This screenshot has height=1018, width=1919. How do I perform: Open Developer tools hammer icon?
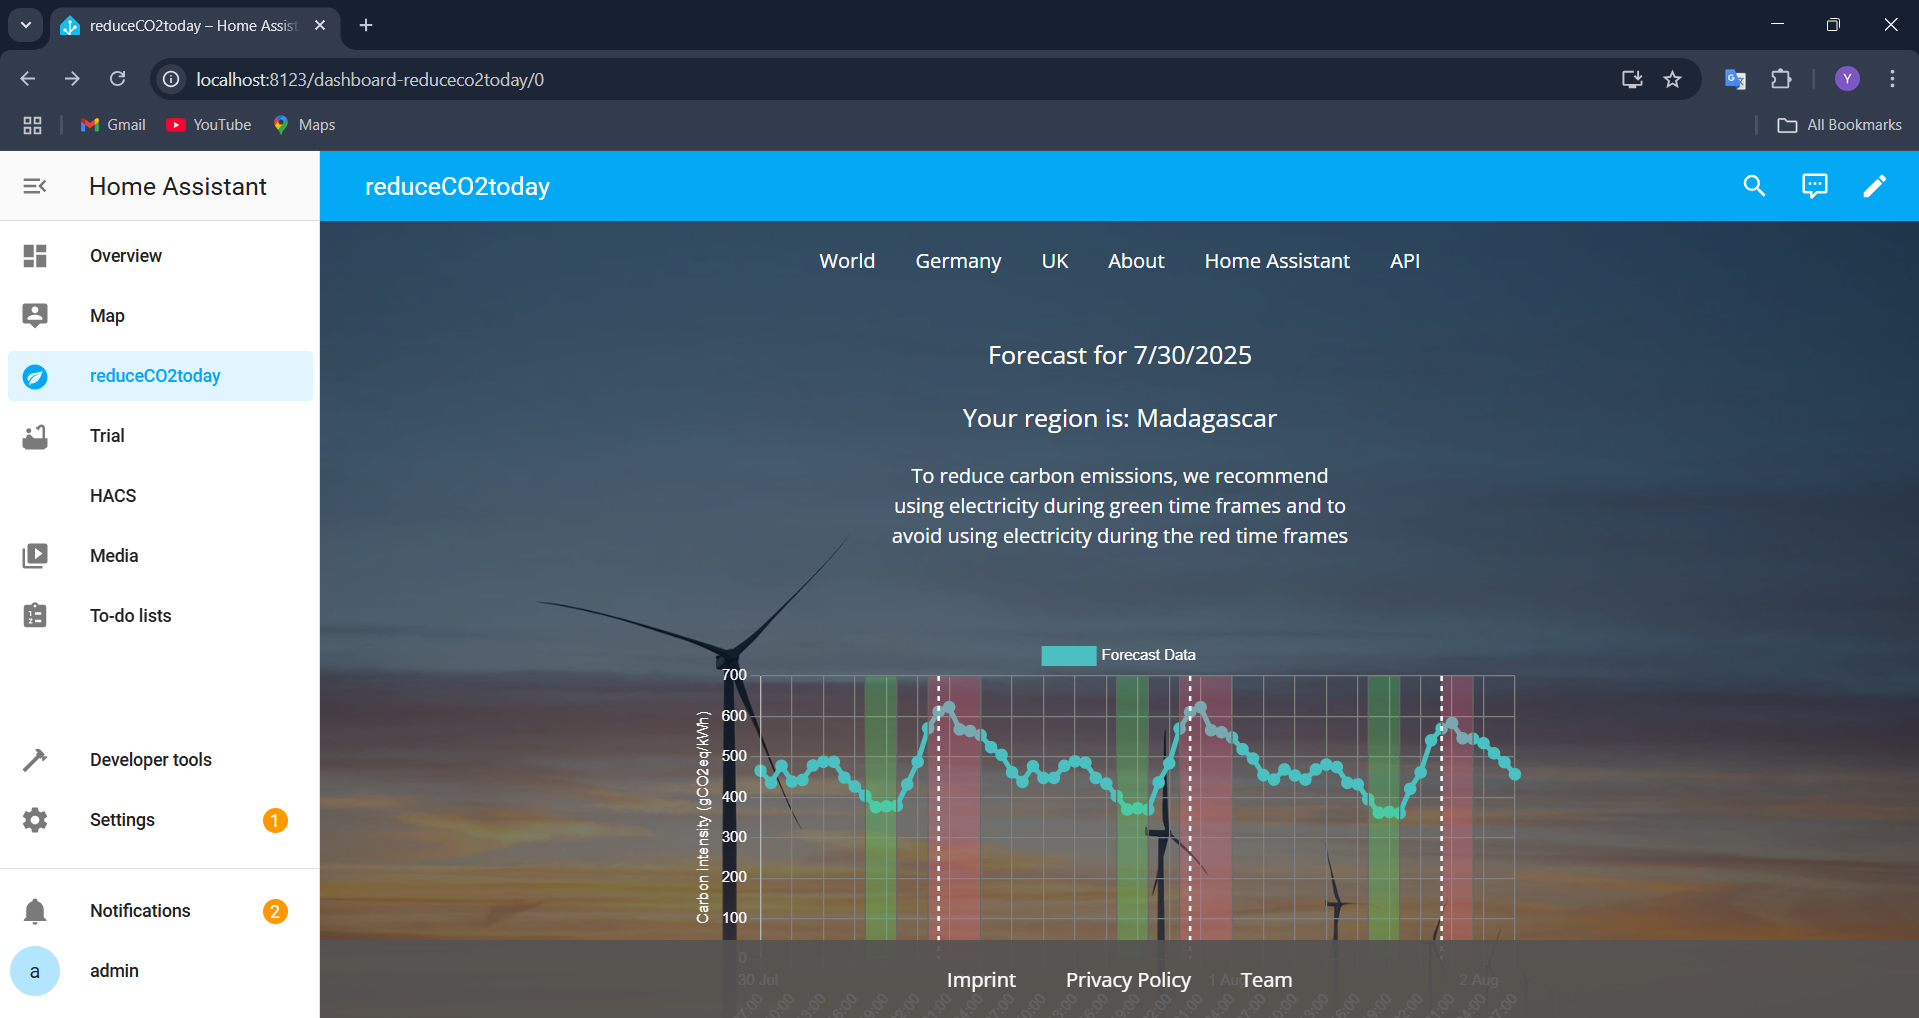coord(35,760)
